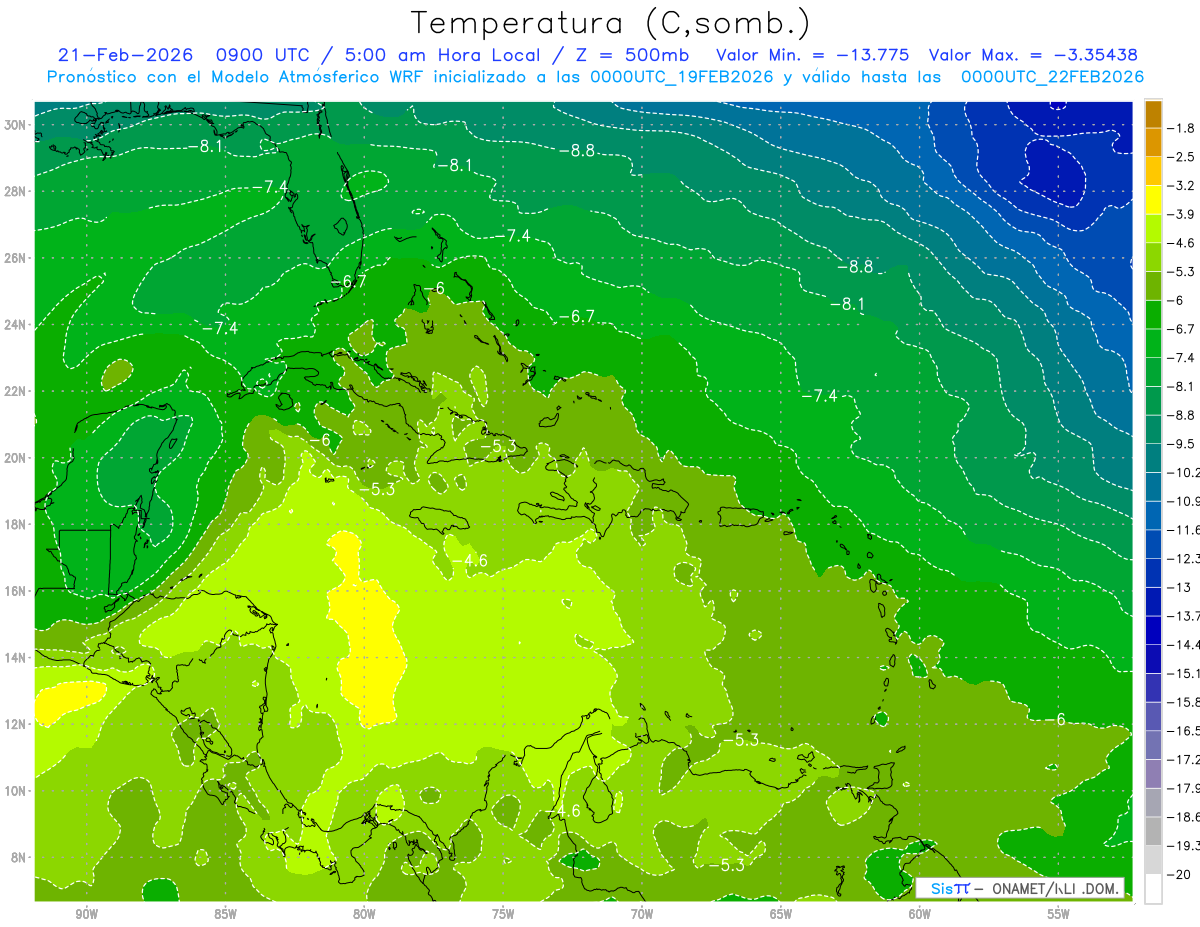
Task: Click the 90W longitude axis label
Action: pyautogui.click(x=86, y=914)
